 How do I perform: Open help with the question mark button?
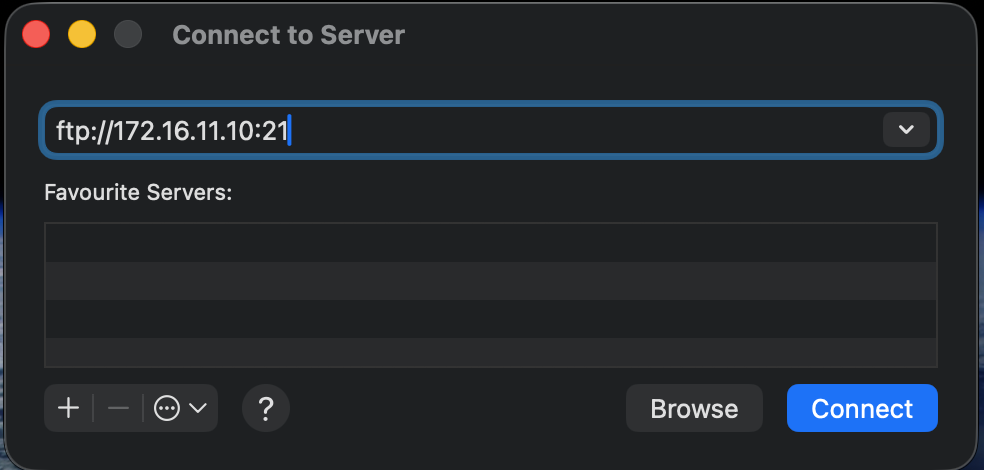tap(266, 408)
